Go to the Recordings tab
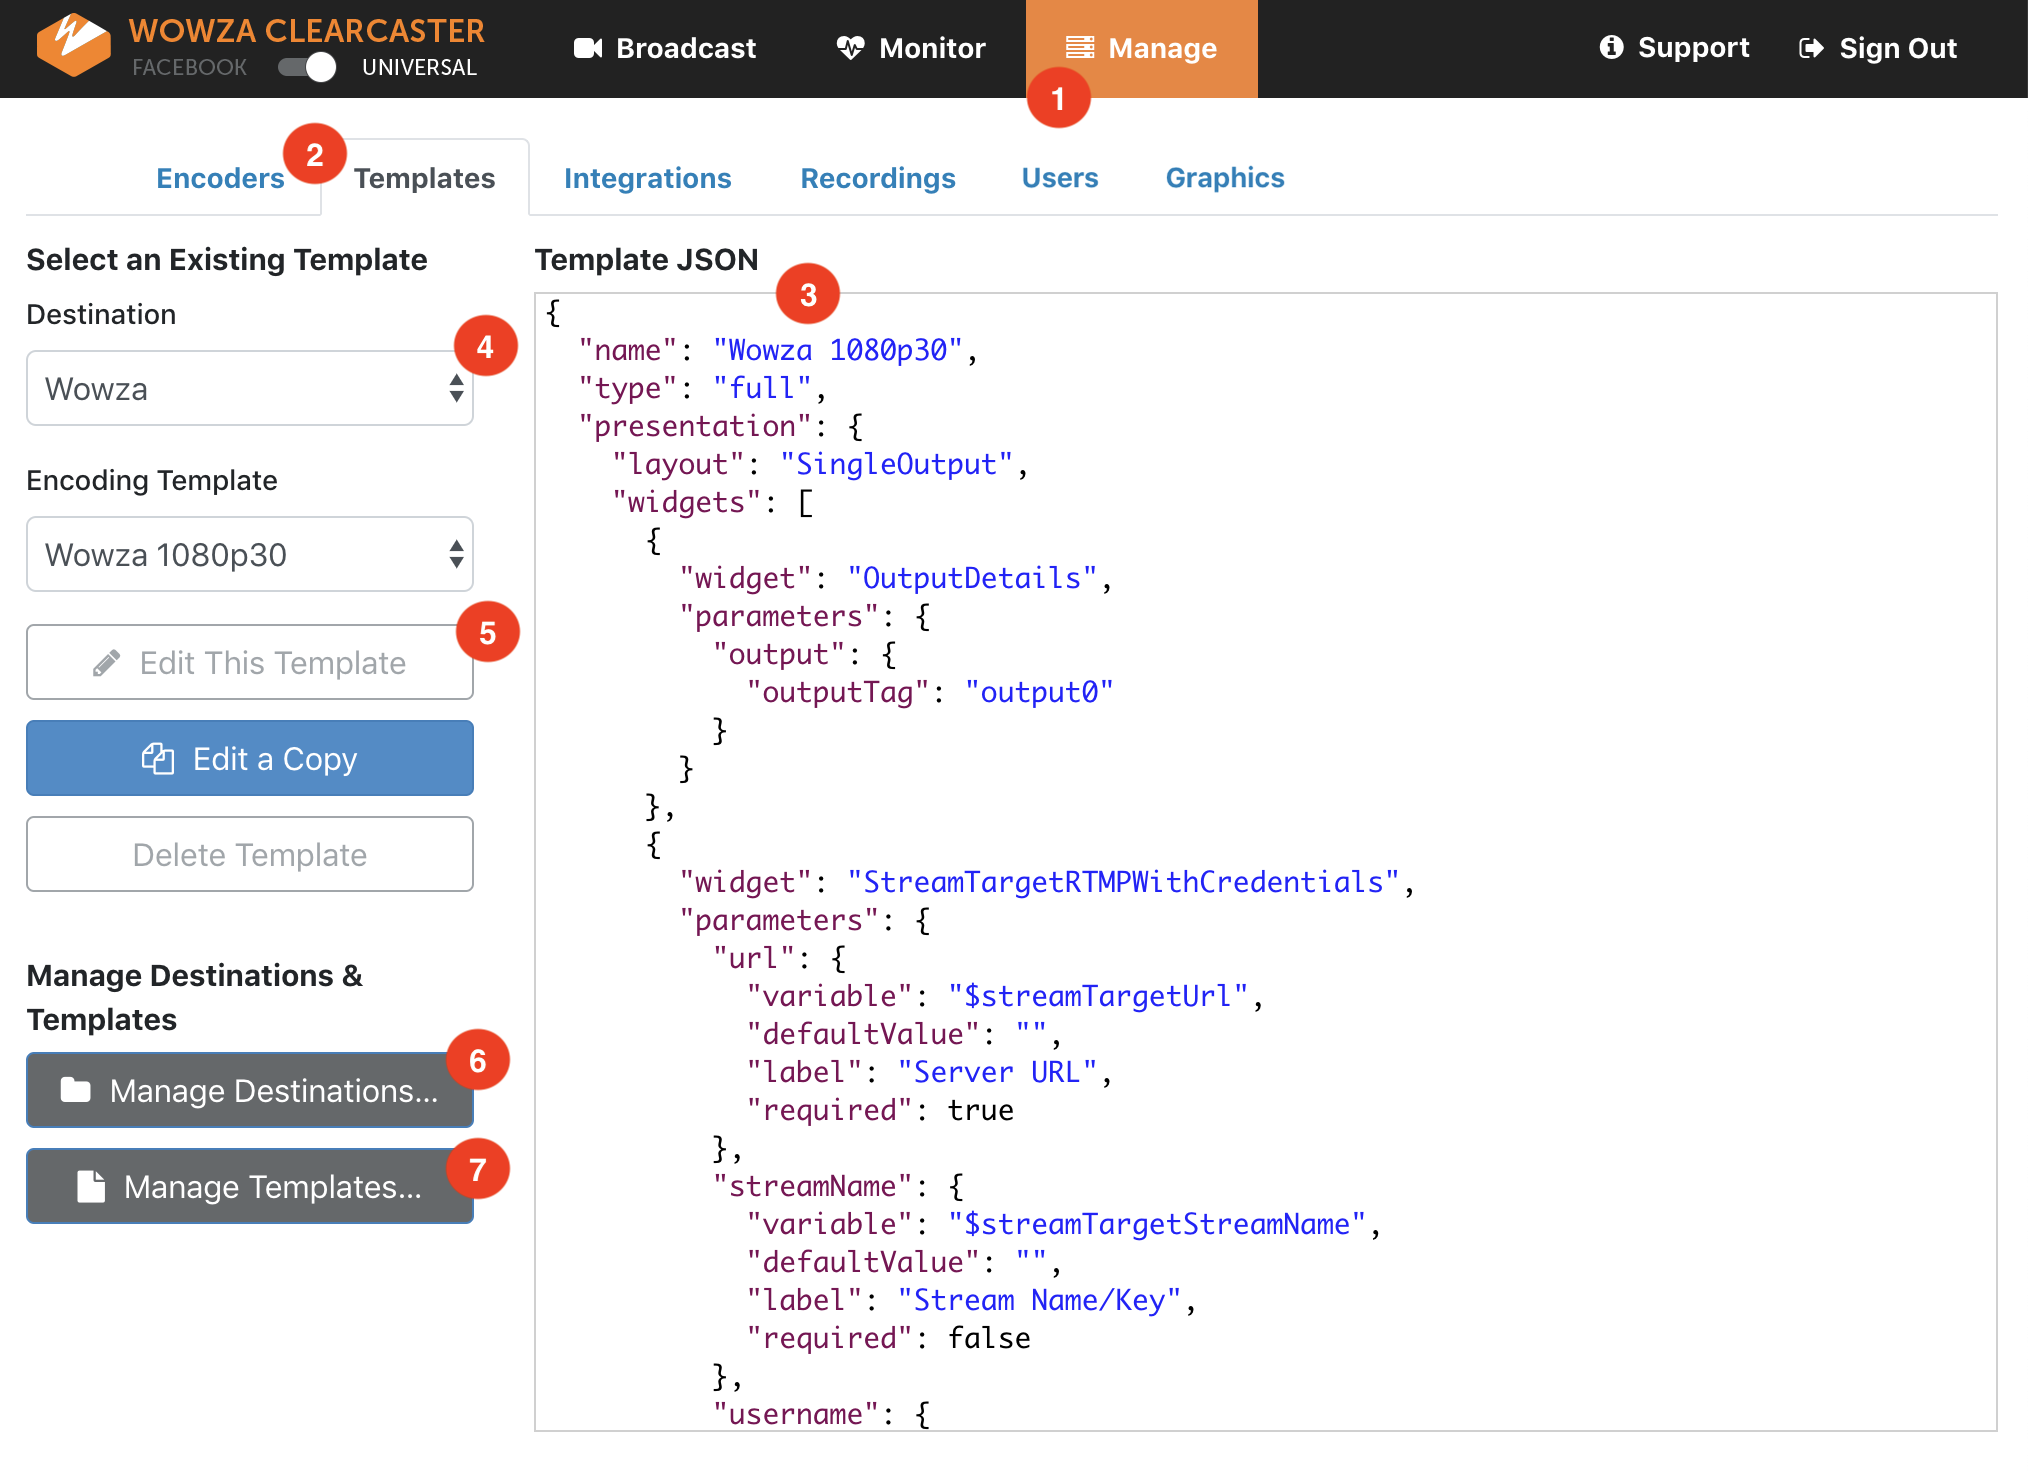Viewport: 2028px width, 1474px height. [x=877, y=178]
